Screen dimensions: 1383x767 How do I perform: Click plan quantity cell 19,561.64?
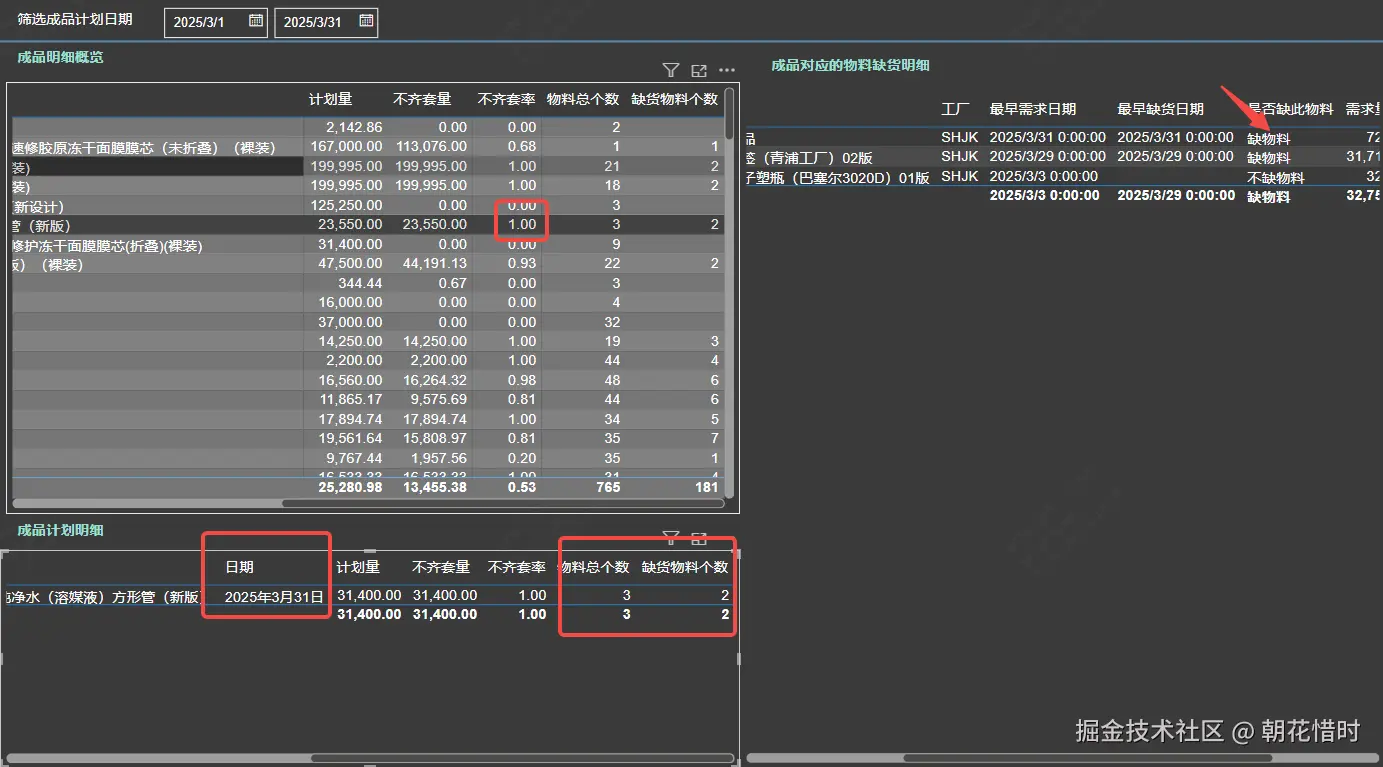[351, 438]
